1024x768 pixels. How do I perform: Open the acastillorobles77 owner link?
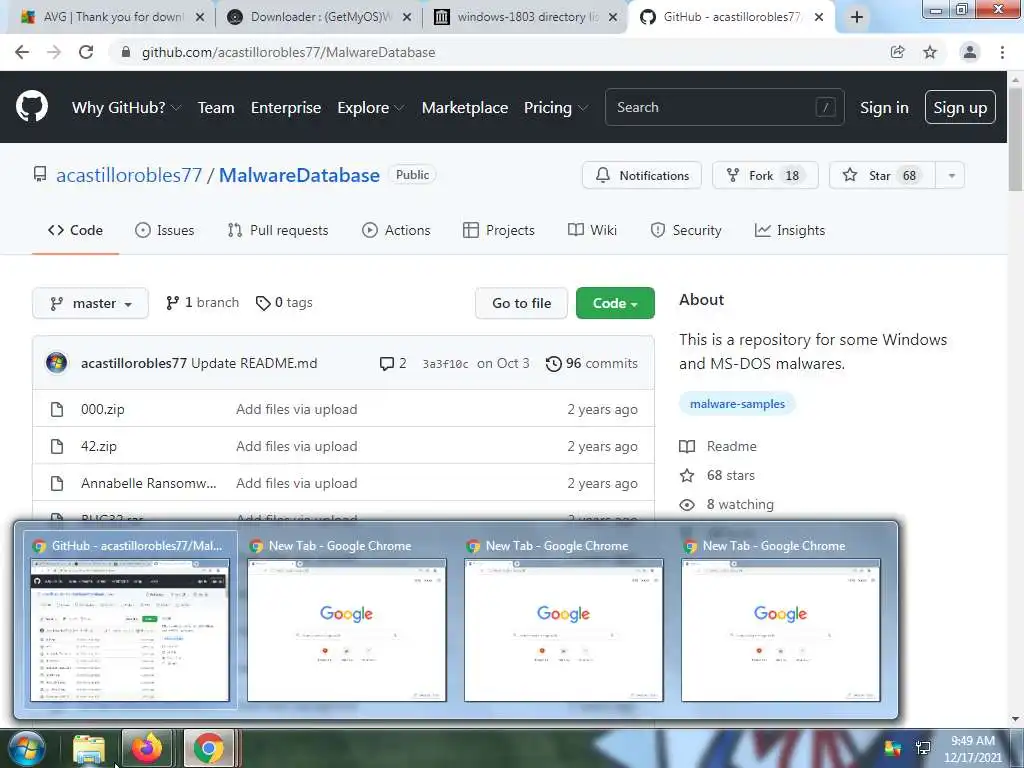(x=129, y=175)
